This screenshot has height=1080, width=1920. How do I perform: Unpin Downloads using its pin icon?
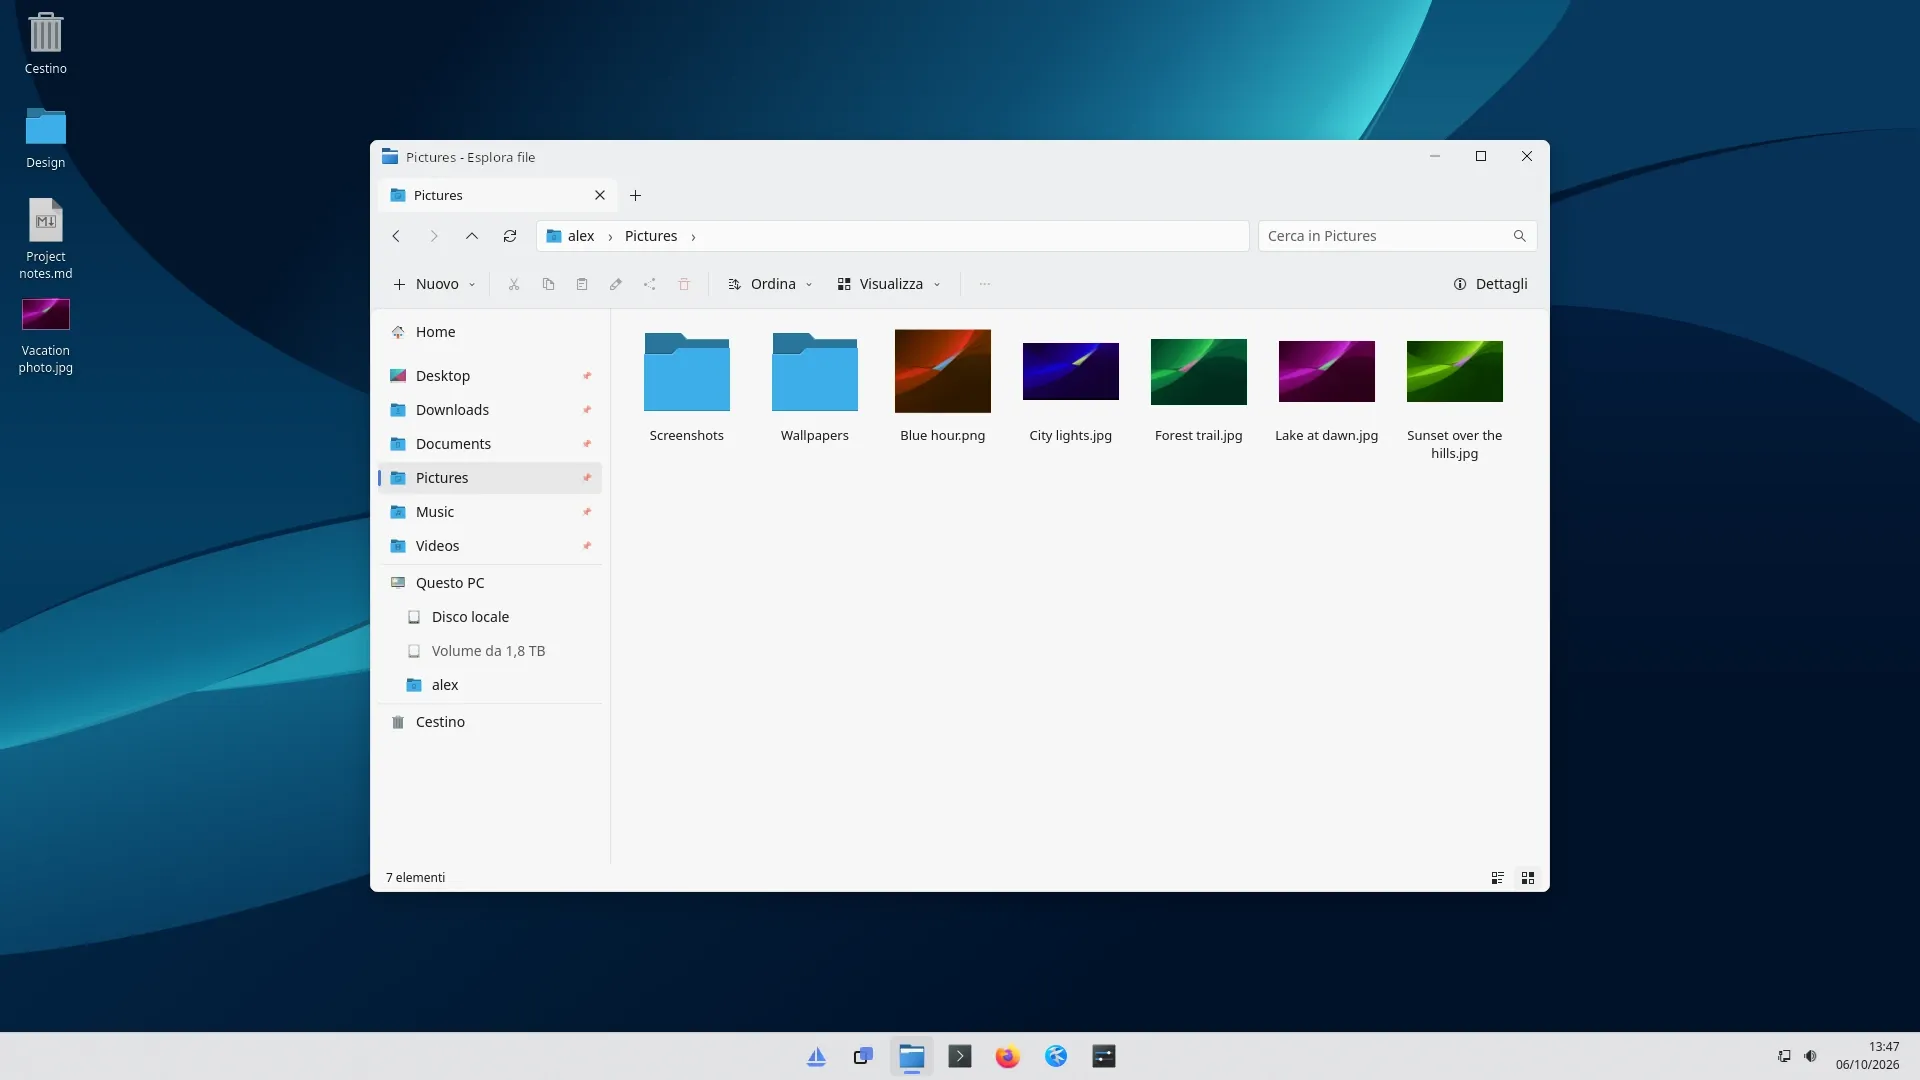(587, 410)
